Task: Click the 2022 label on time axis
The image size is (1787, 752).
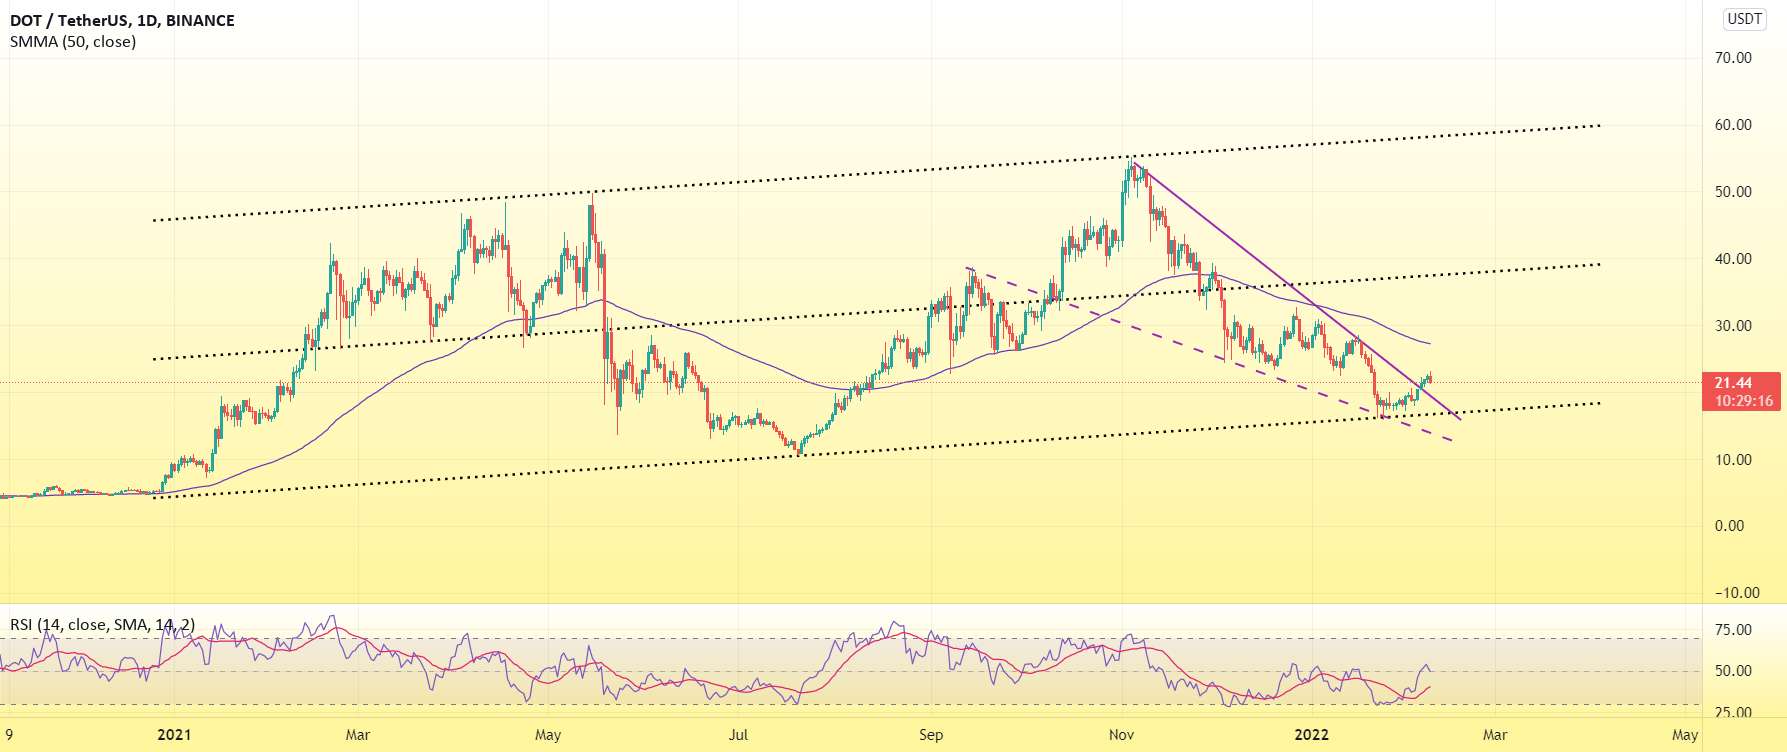Action: pyautogui.click(x=1312, y=735)
